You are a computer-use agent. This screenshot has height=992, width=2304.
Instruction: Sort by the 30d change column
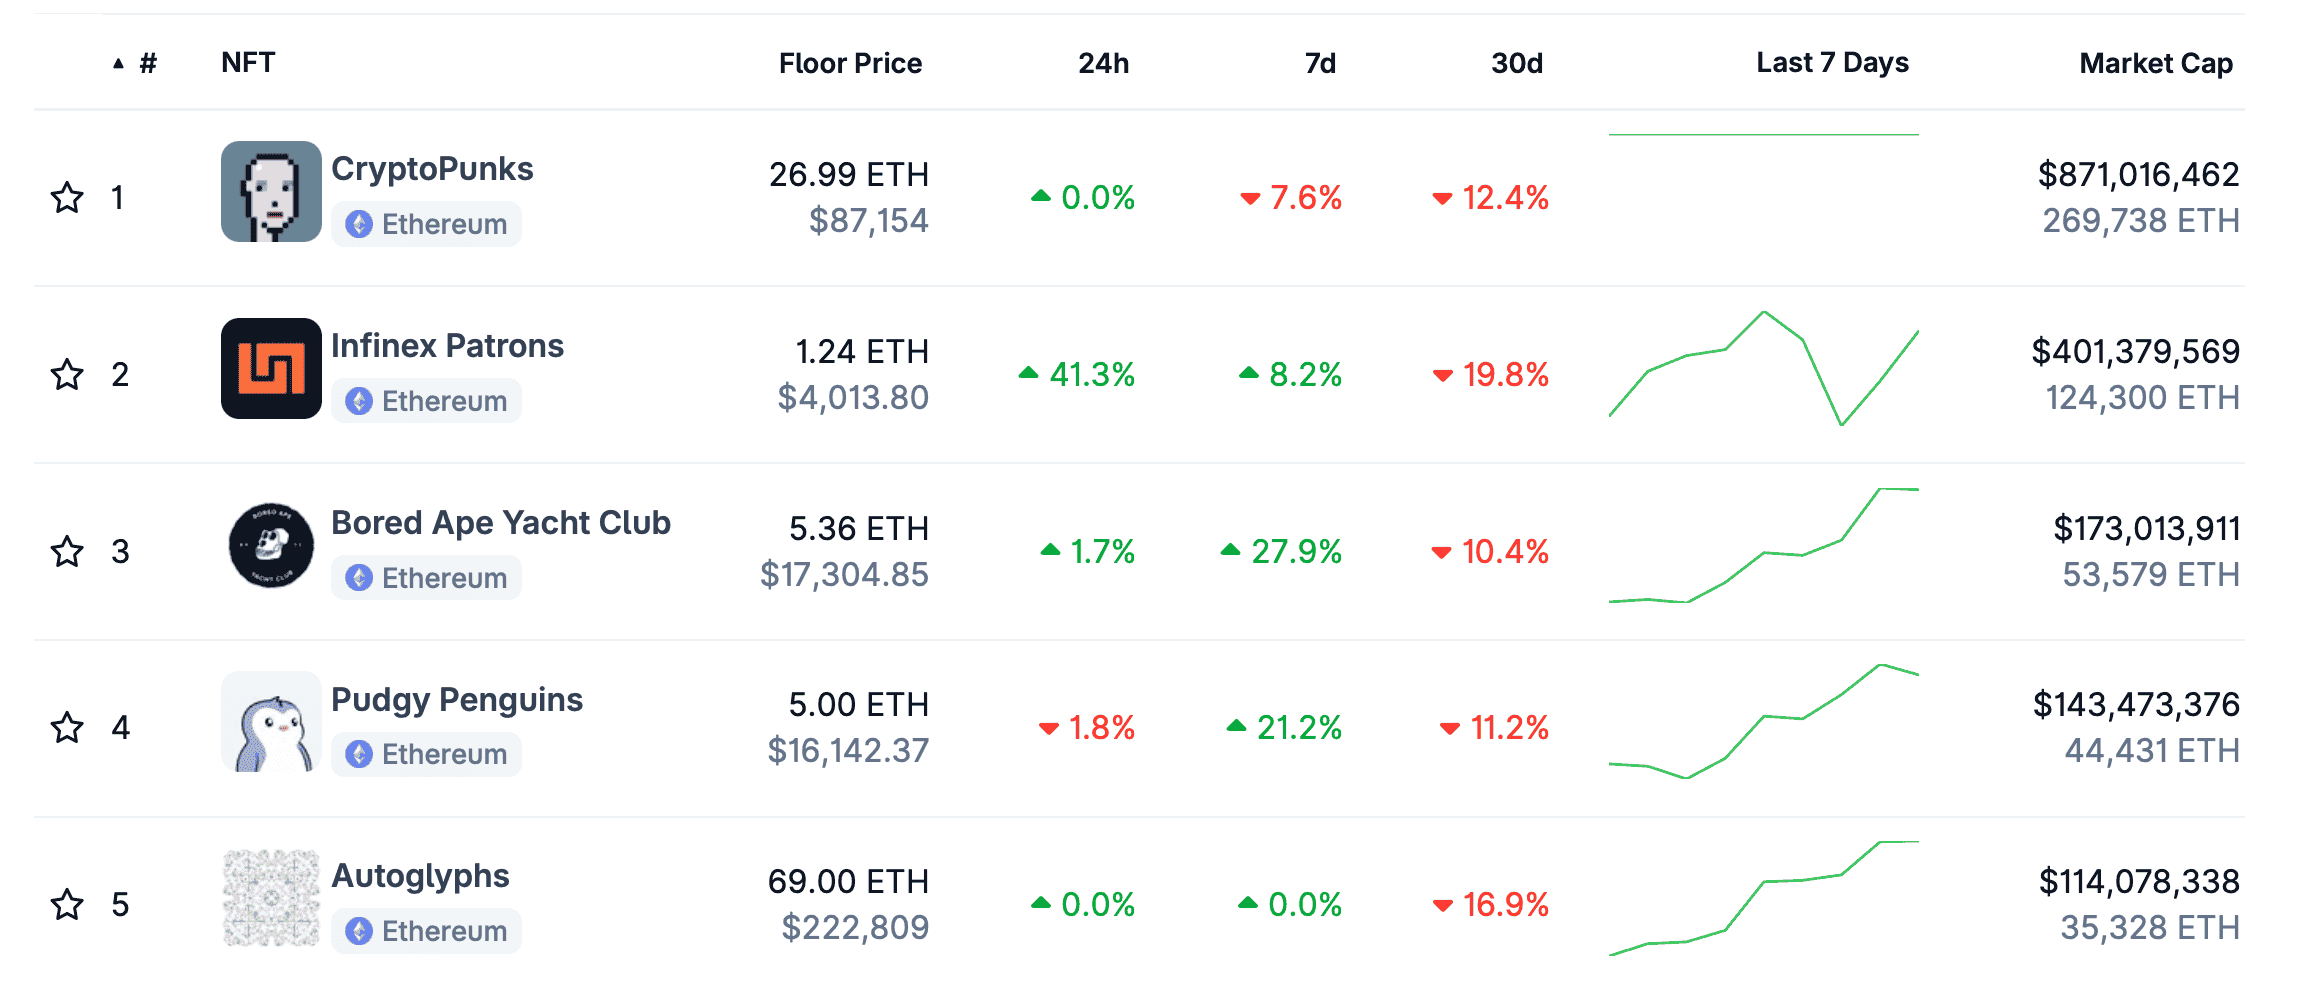click(x=1516, y=64)
